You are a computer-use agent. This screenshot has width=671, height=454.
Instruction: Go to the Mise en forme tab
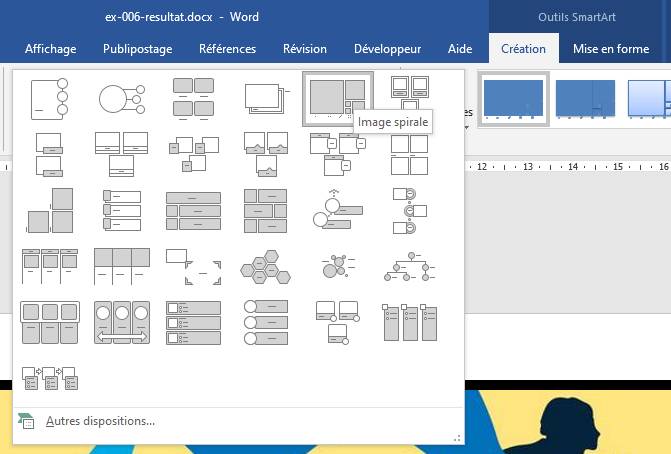coord(610,49)
